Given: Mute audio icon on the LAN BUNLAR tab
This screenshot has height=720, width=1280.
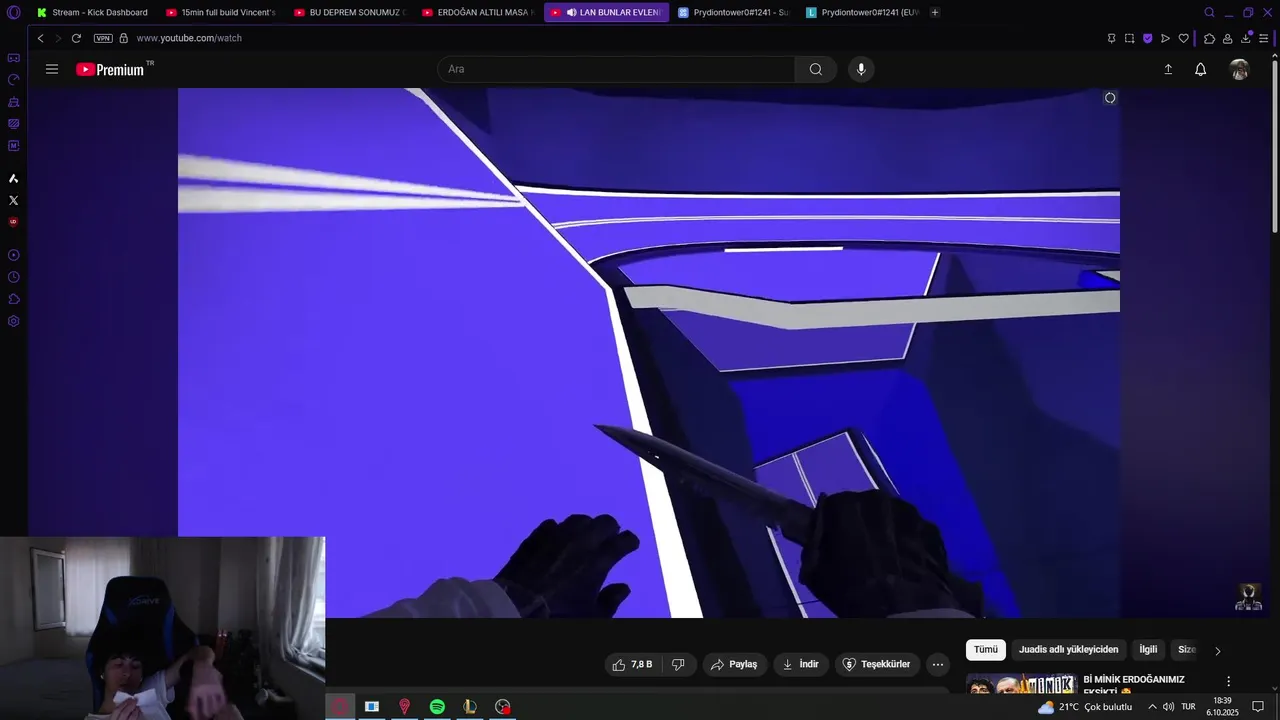Looking at the screenshot, I should 571,12.
